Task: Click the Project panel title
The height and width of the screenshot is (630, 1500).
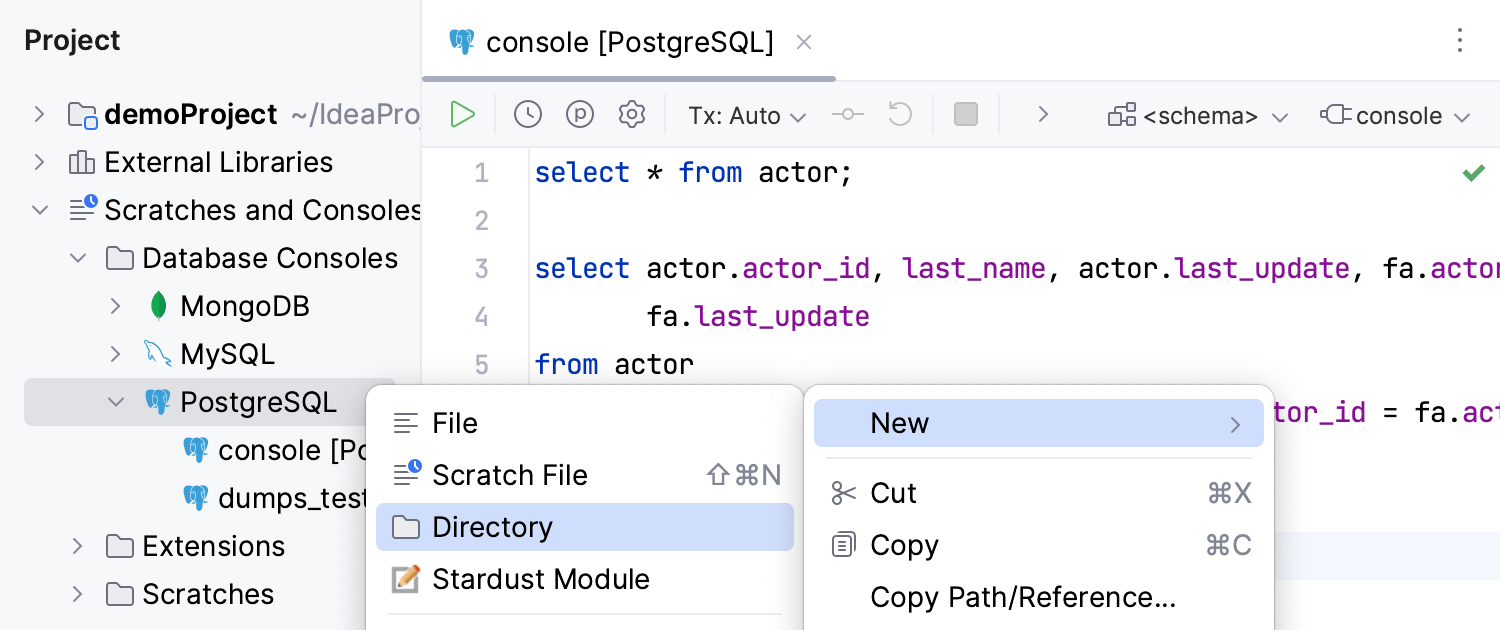Action: (x=72, y=40)
